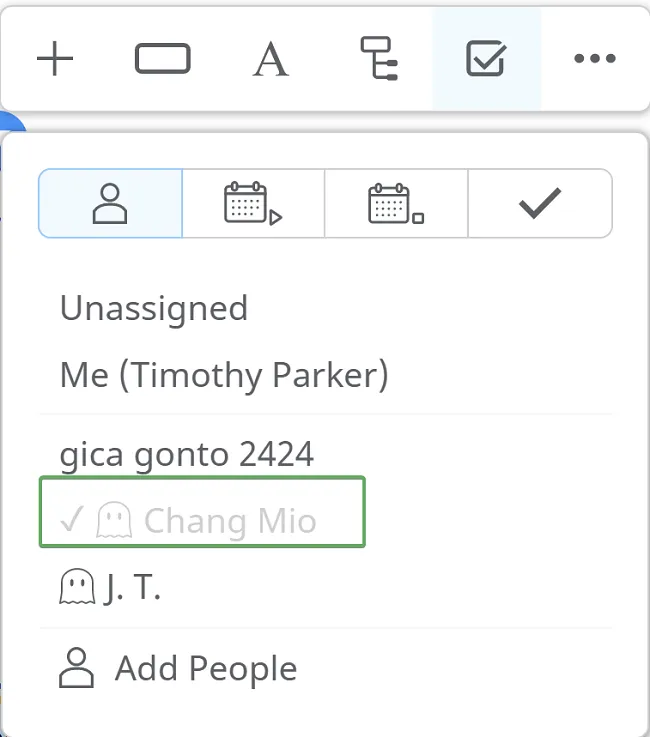
Task: Open the tree structure layout icon
Action: click(379, 60)
